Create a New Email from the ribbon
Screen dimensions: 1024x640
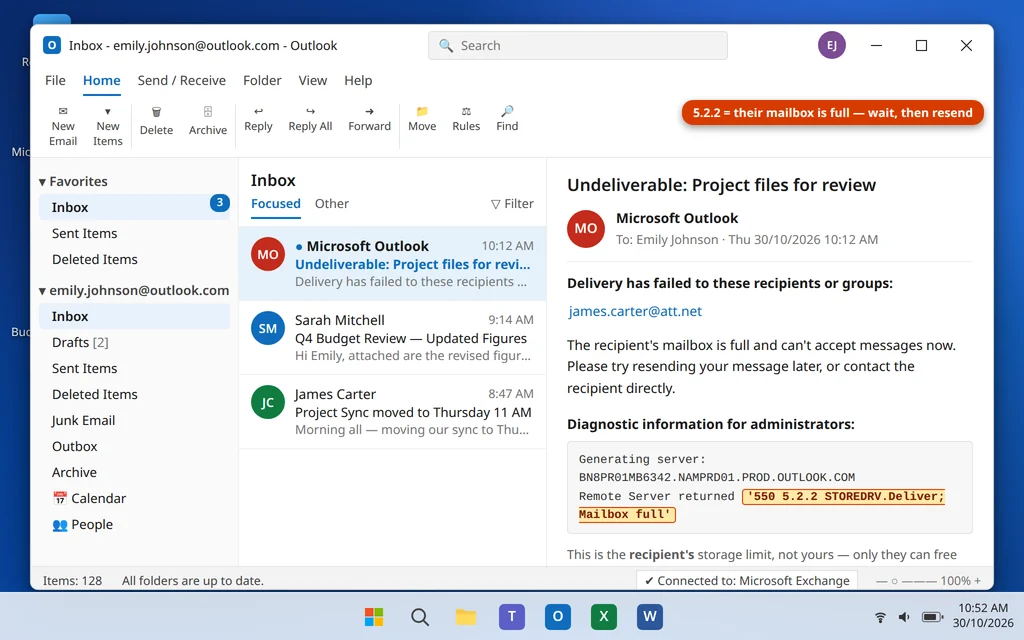click(x=63, y=126)
